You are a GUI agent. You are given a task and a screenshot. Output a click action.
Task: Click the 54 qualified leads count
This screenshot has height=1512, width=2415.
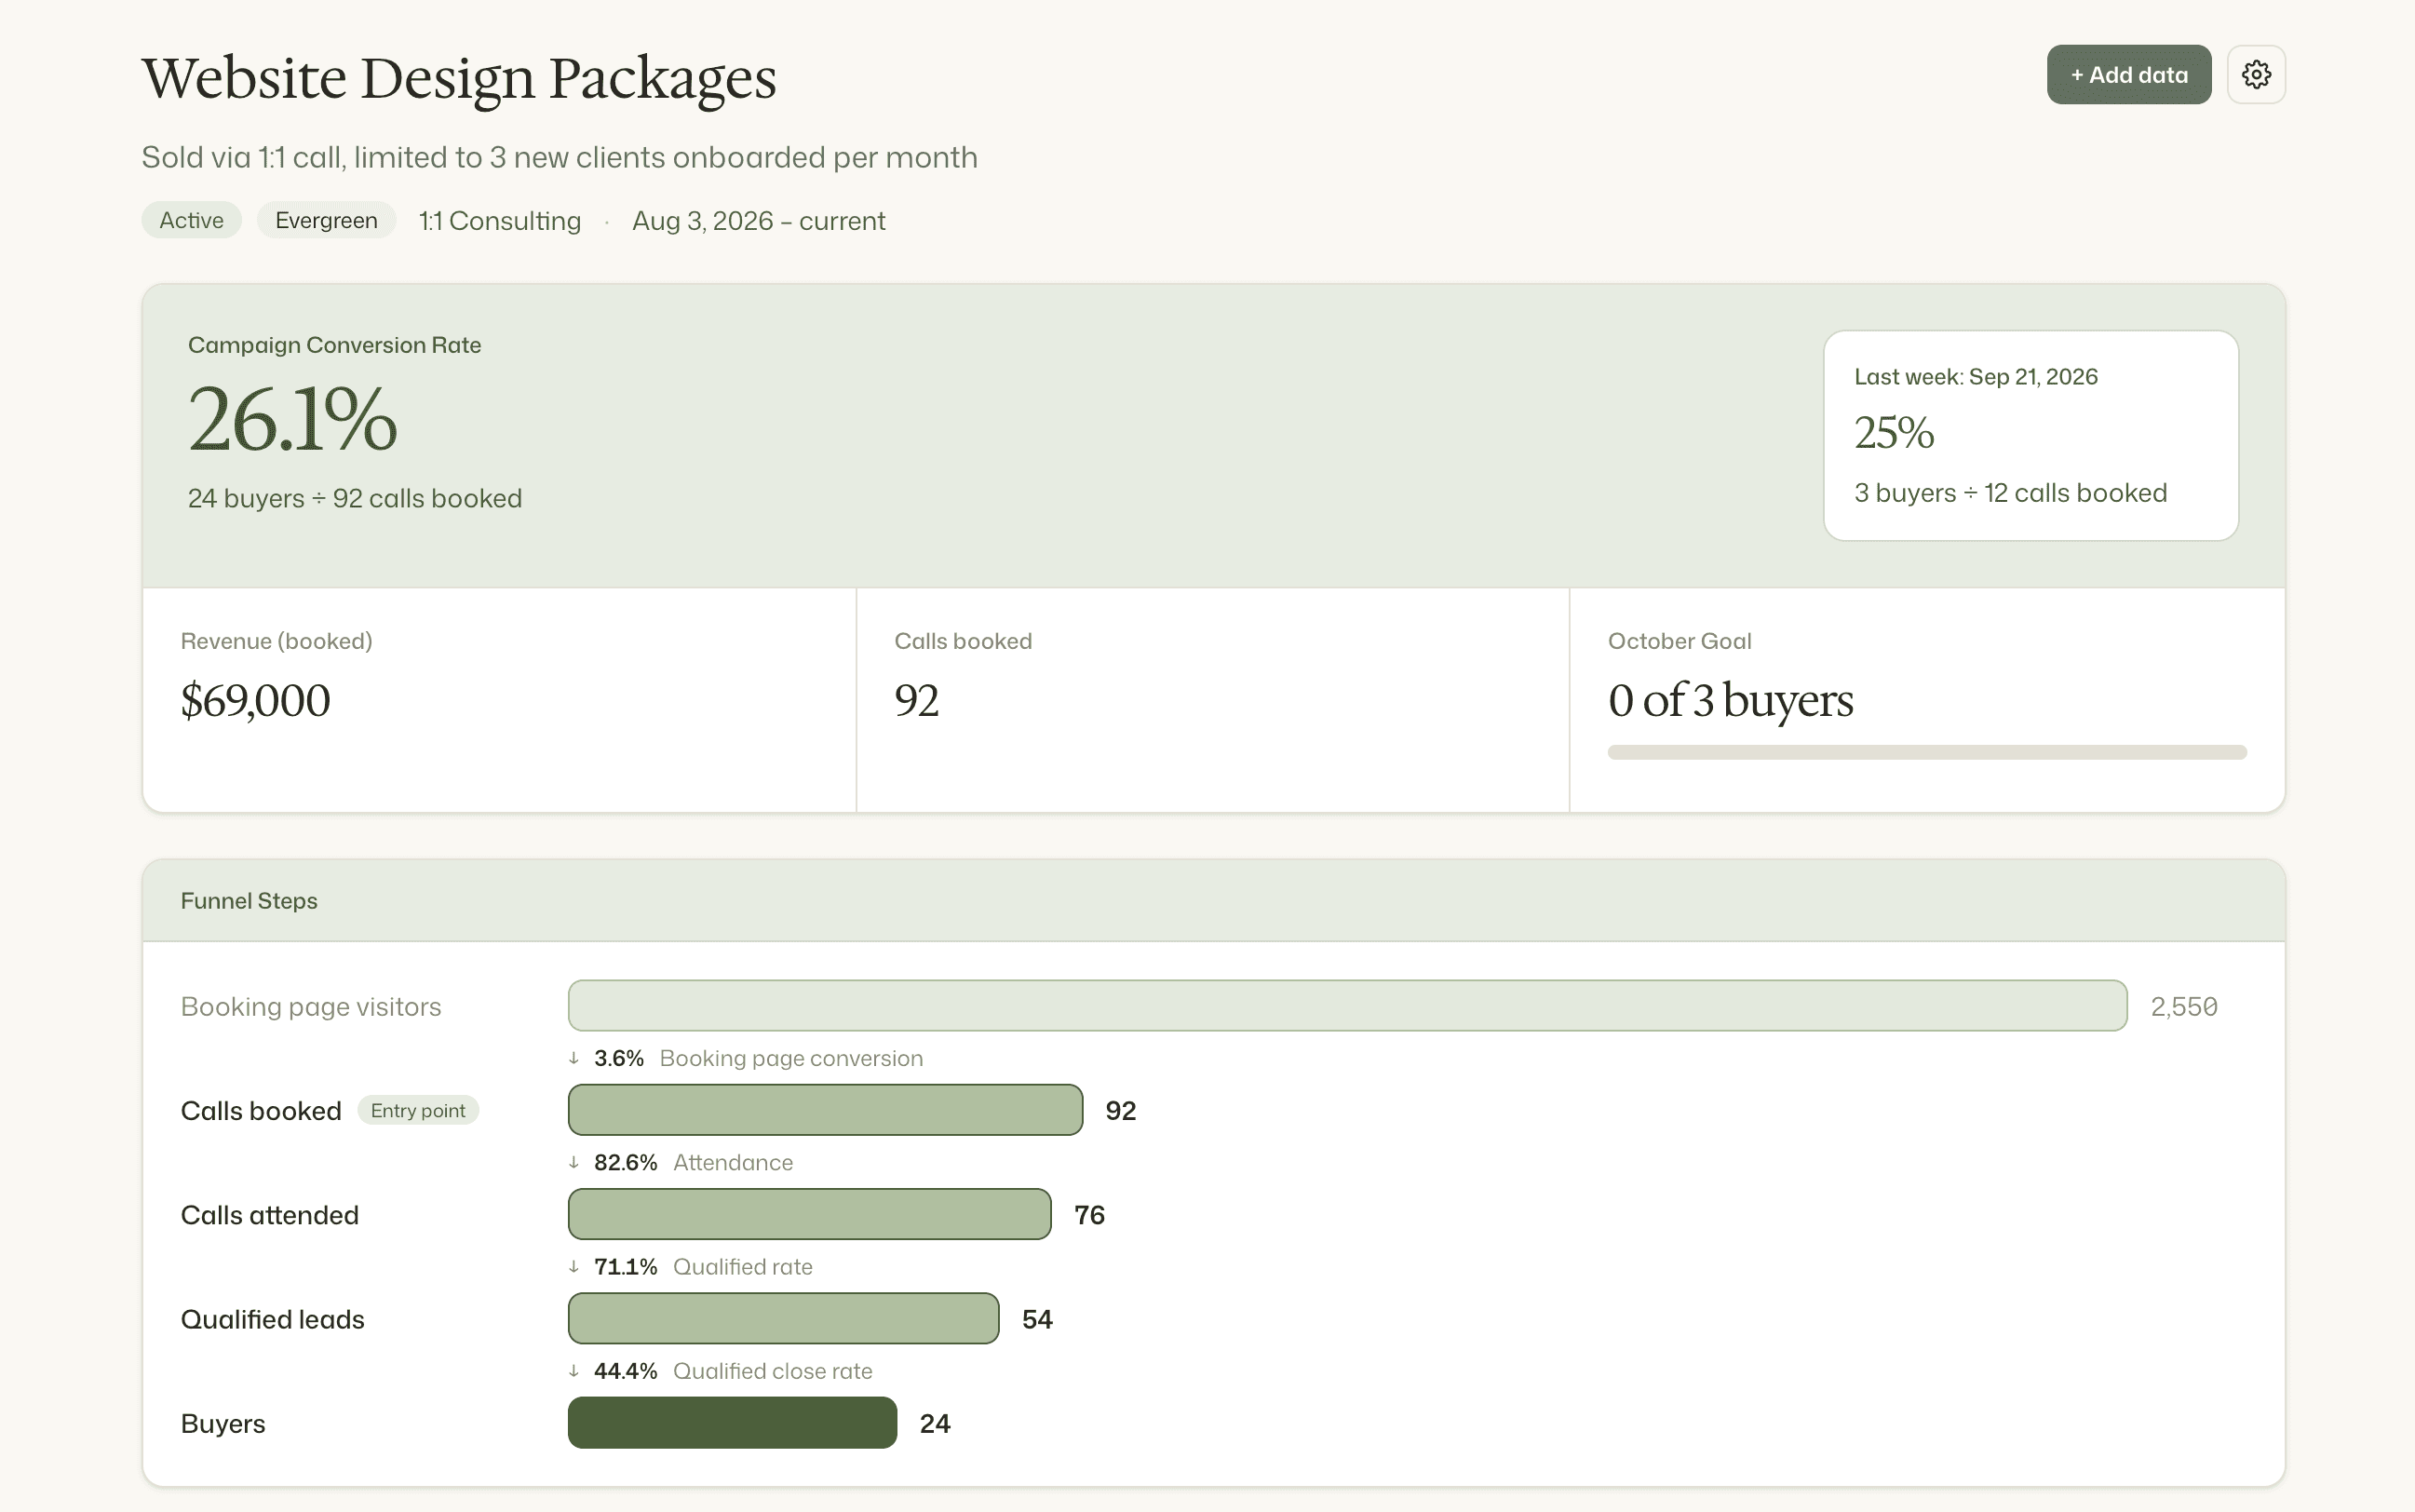point(1037,1319)
